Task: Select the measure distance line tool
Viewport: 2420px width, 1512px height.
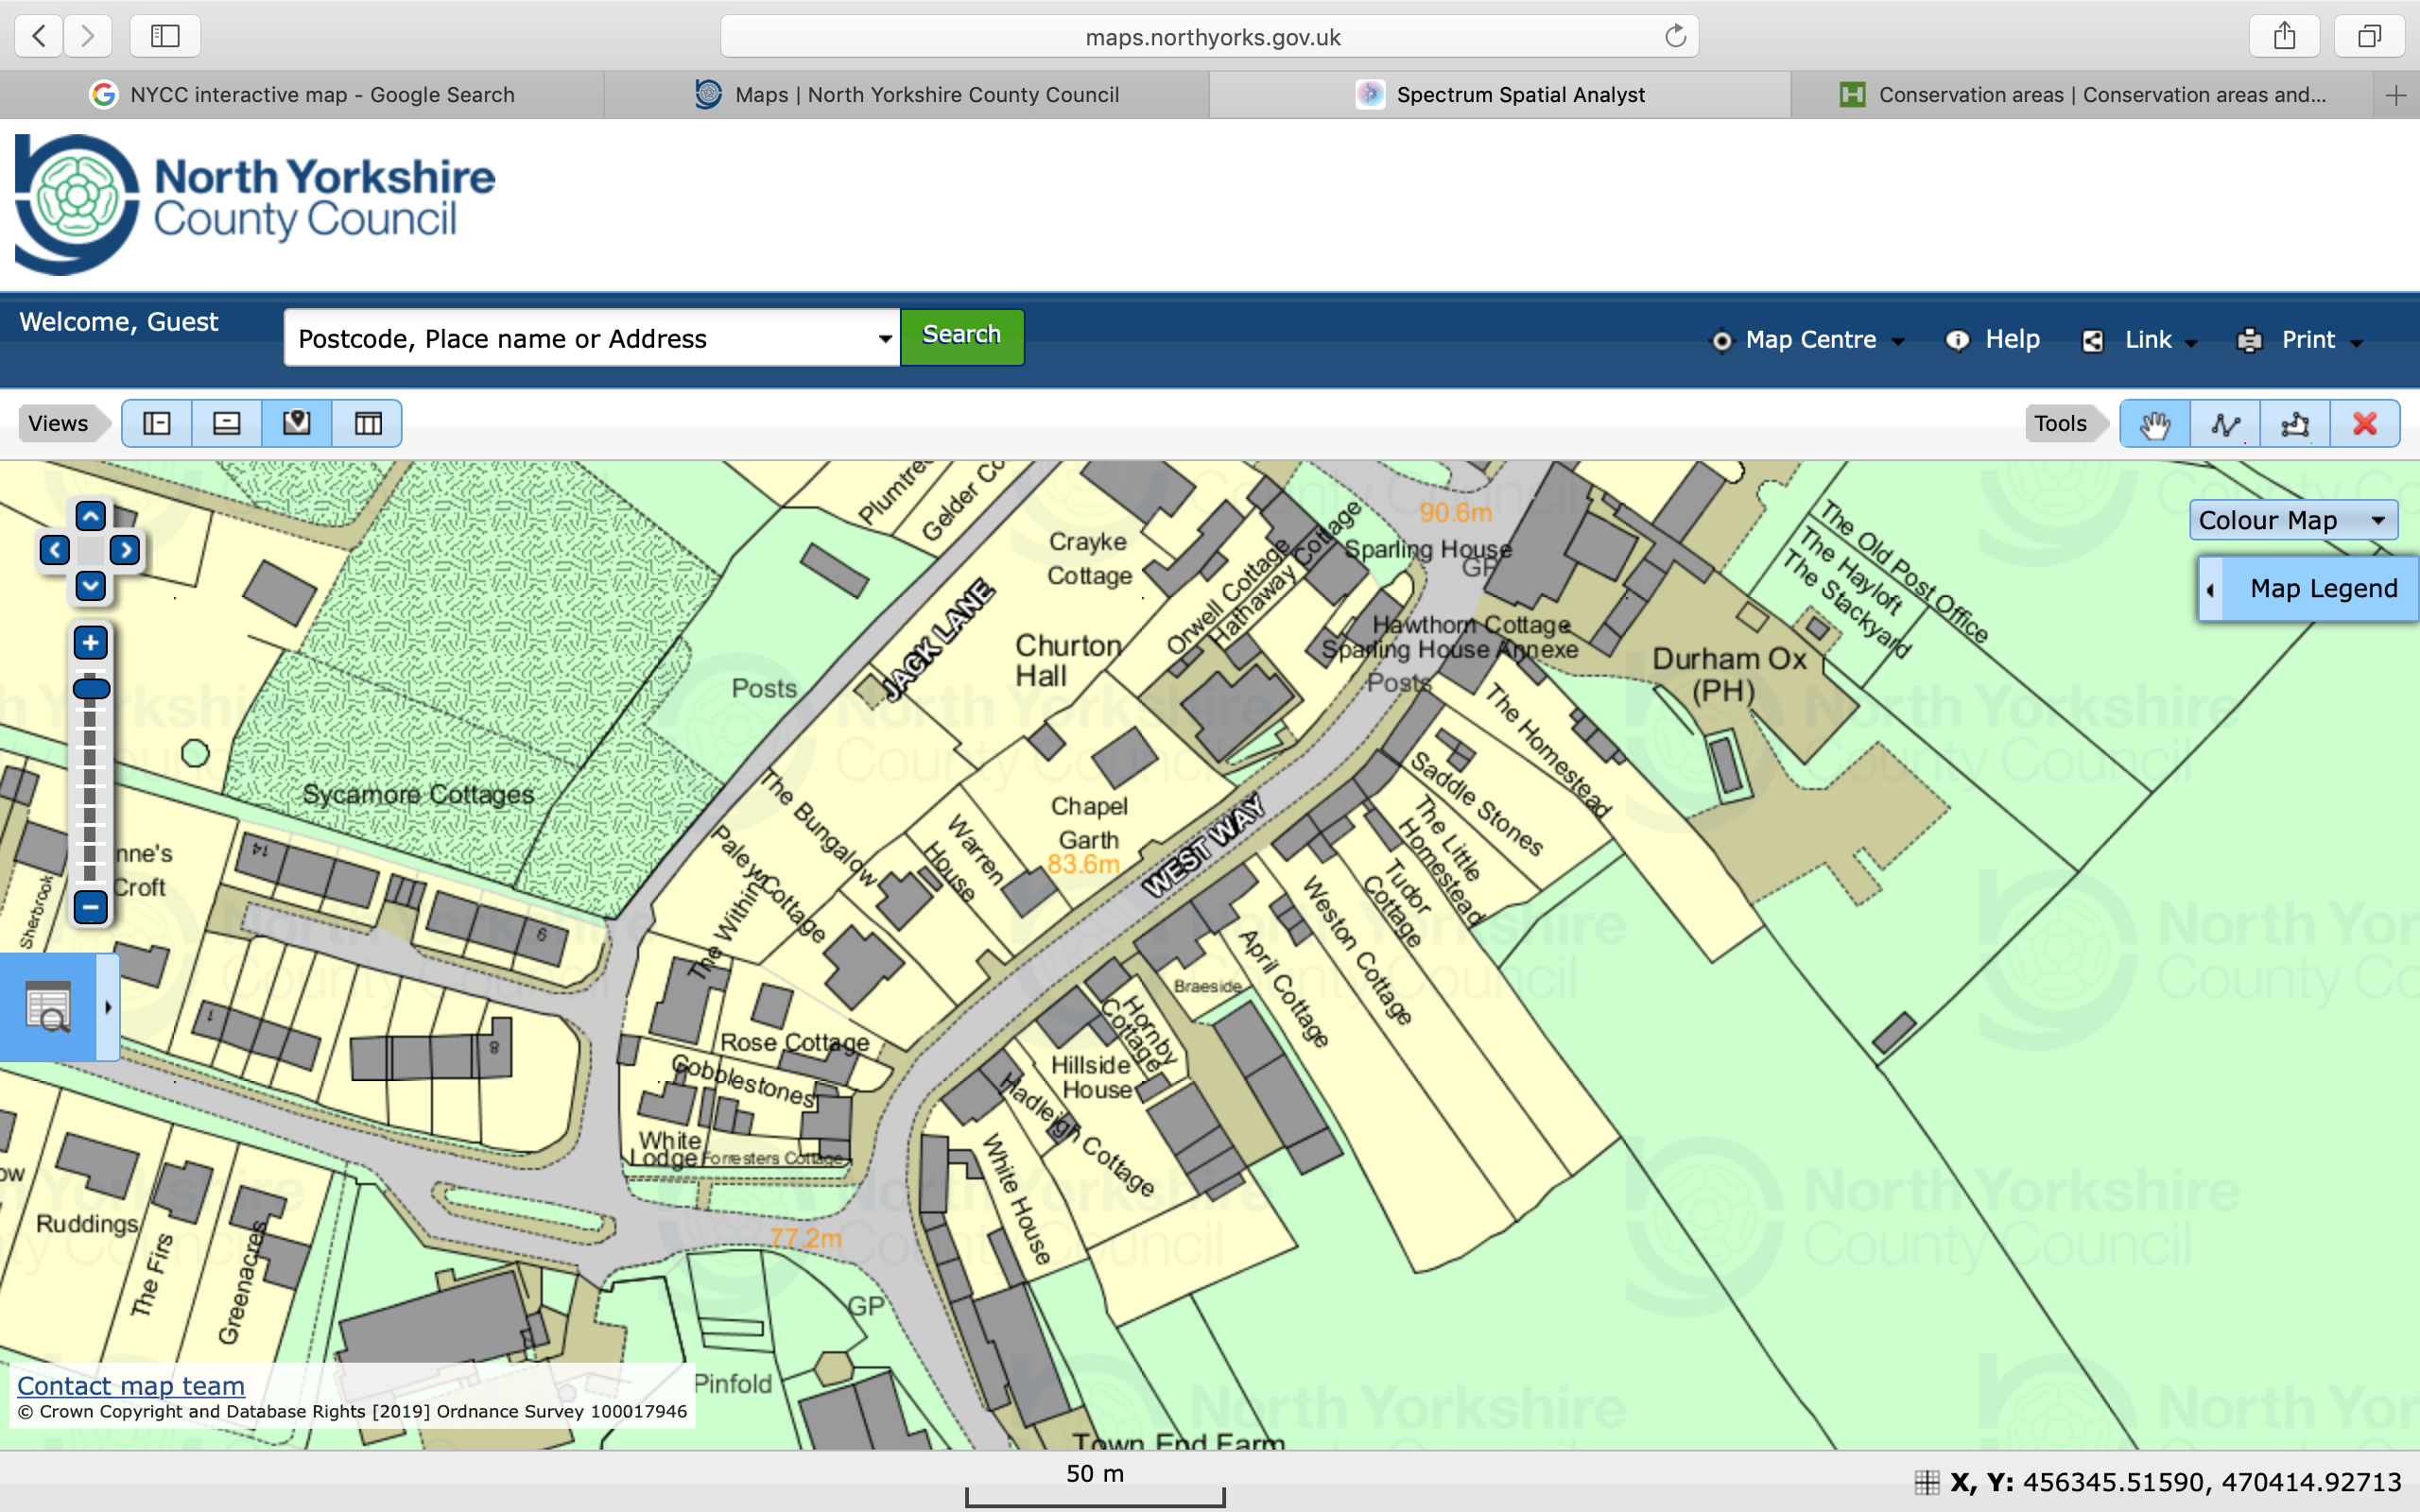Action: (2225, 424)
